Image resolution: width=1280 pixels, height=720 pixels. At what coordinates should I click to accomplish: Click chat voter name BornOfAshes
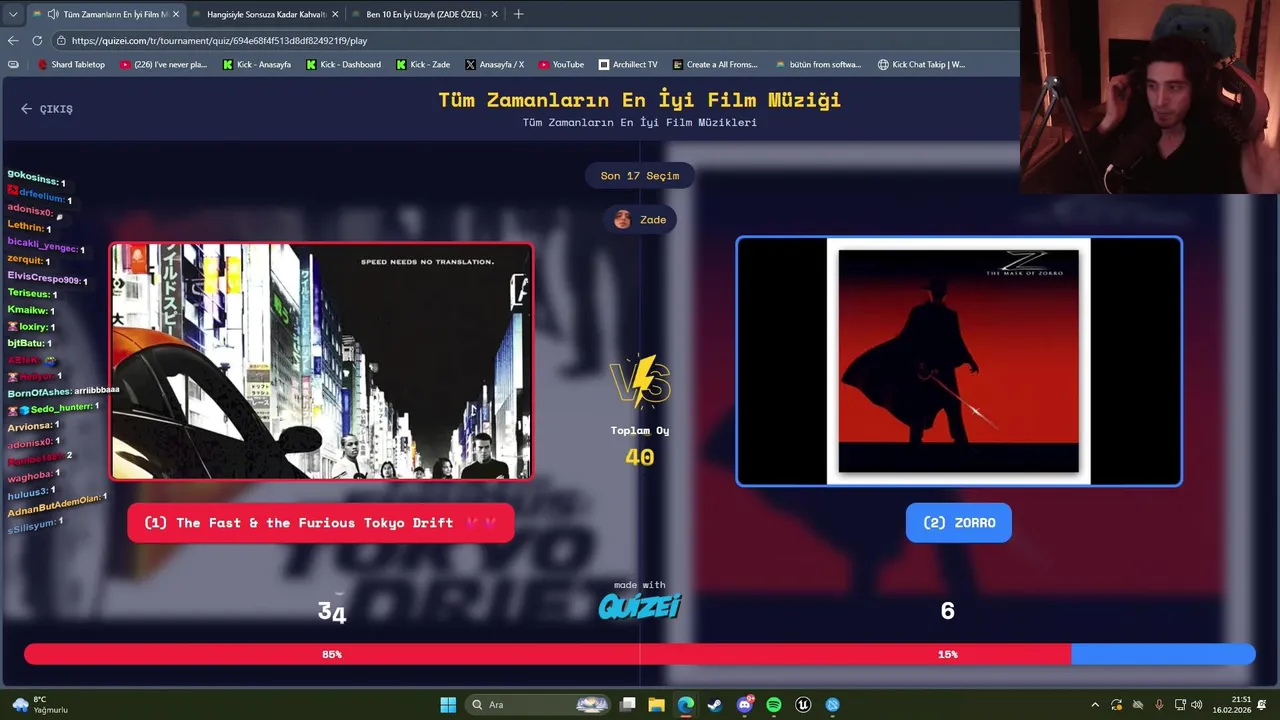click(x=39, y=393)
